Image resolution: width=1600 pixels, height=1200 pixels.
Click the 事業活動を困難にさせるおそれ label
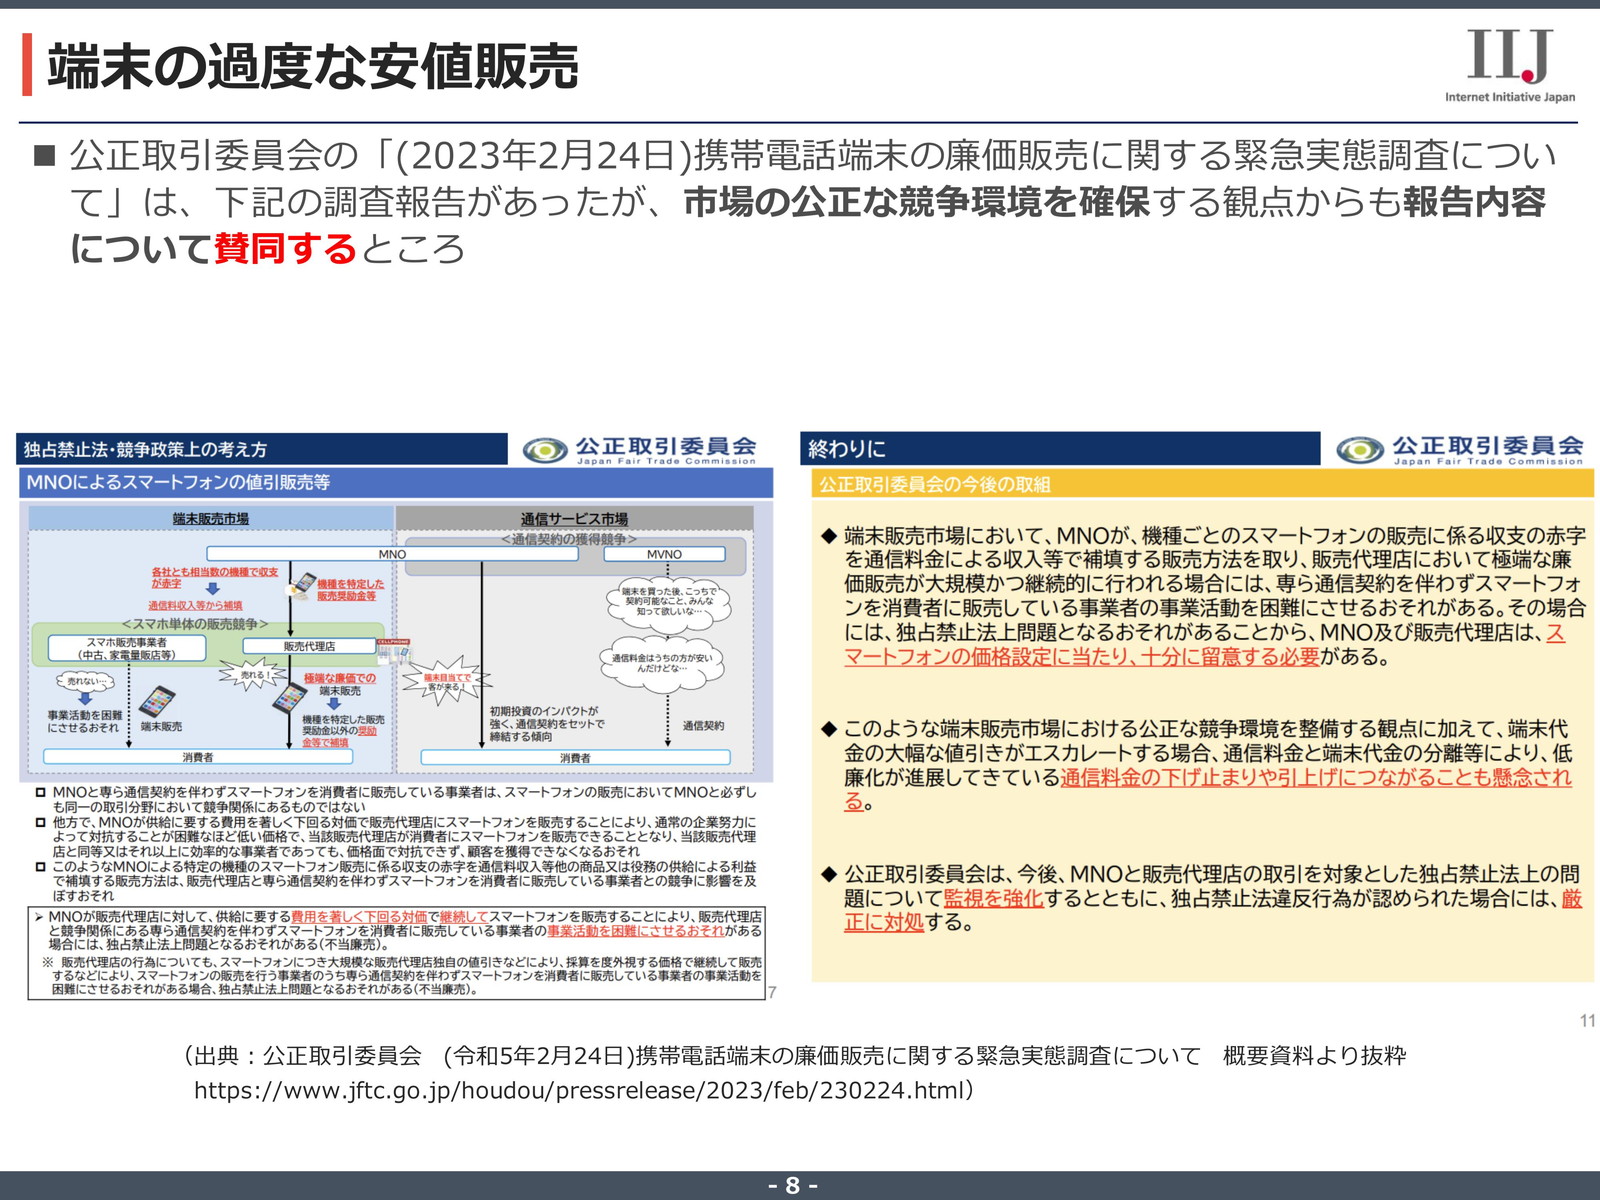point(85,721)
